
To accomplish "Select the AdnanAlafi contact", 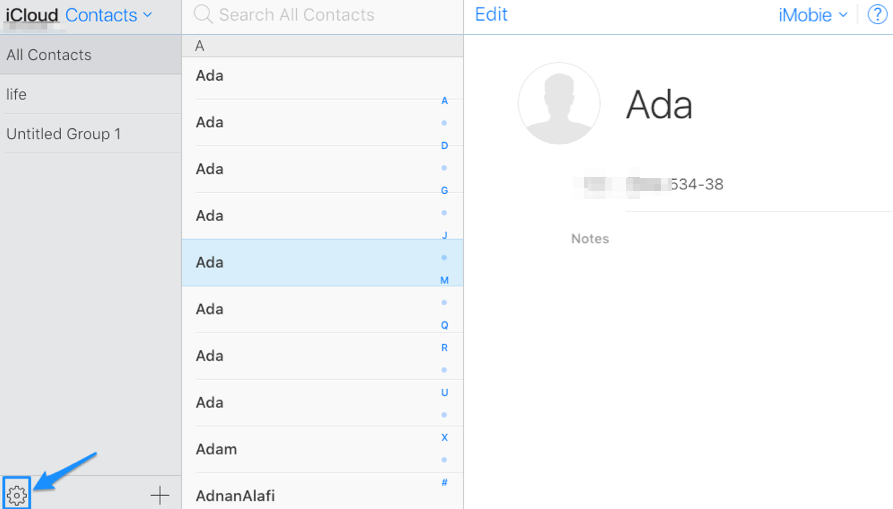I will (310, 495).
